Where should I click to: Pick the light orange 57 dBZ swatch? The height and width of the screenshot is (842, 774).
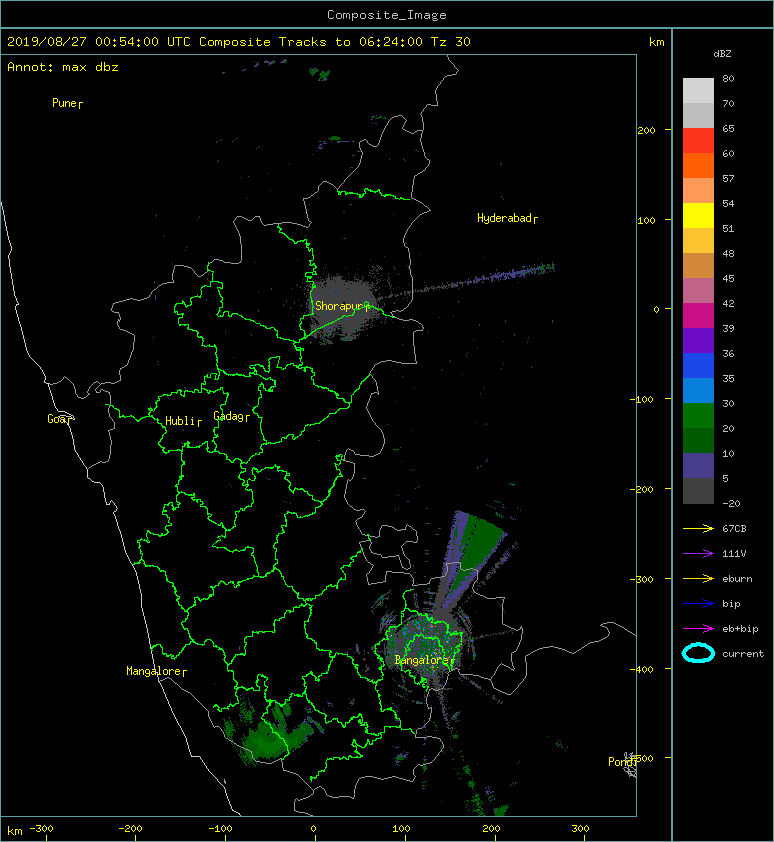coord(698,190)
